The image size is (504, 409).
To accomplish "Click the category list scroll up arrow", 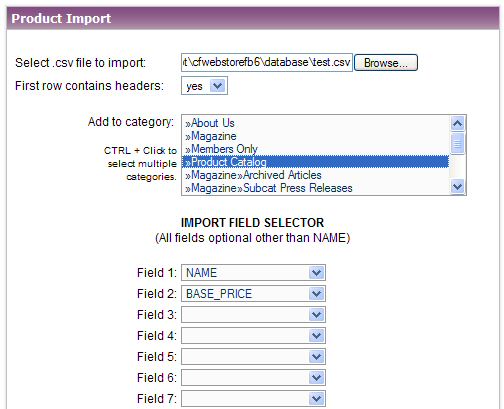I will [457, 124].
